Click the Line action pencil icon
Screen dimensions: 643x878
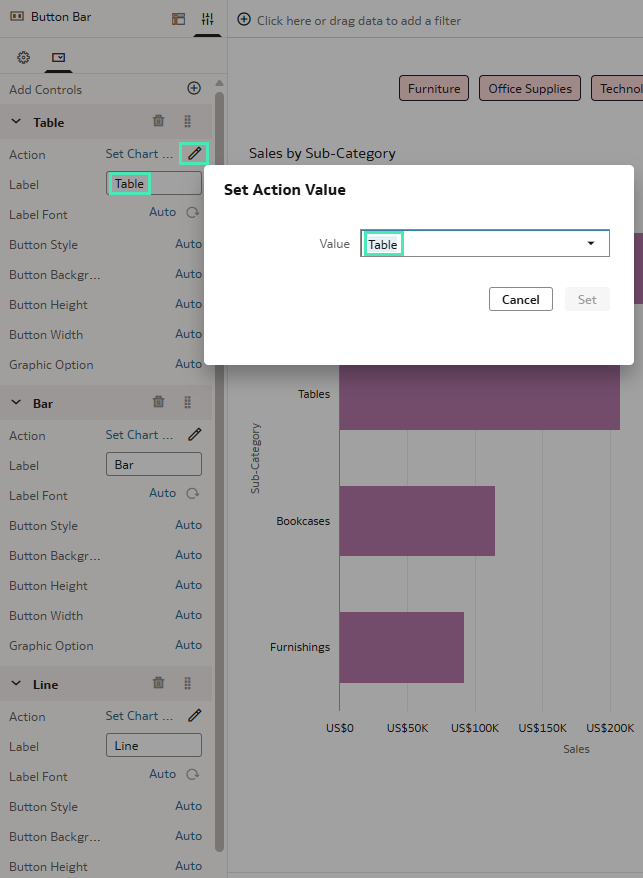[194, 716]
